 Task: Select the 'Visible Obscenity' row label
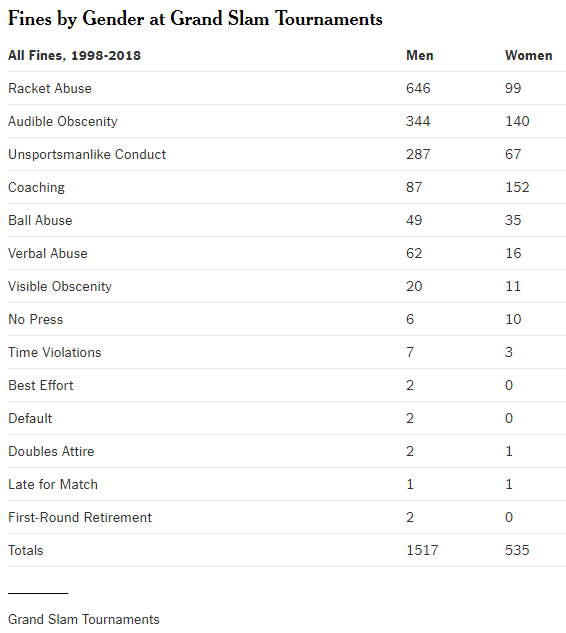tap(60, 287)
